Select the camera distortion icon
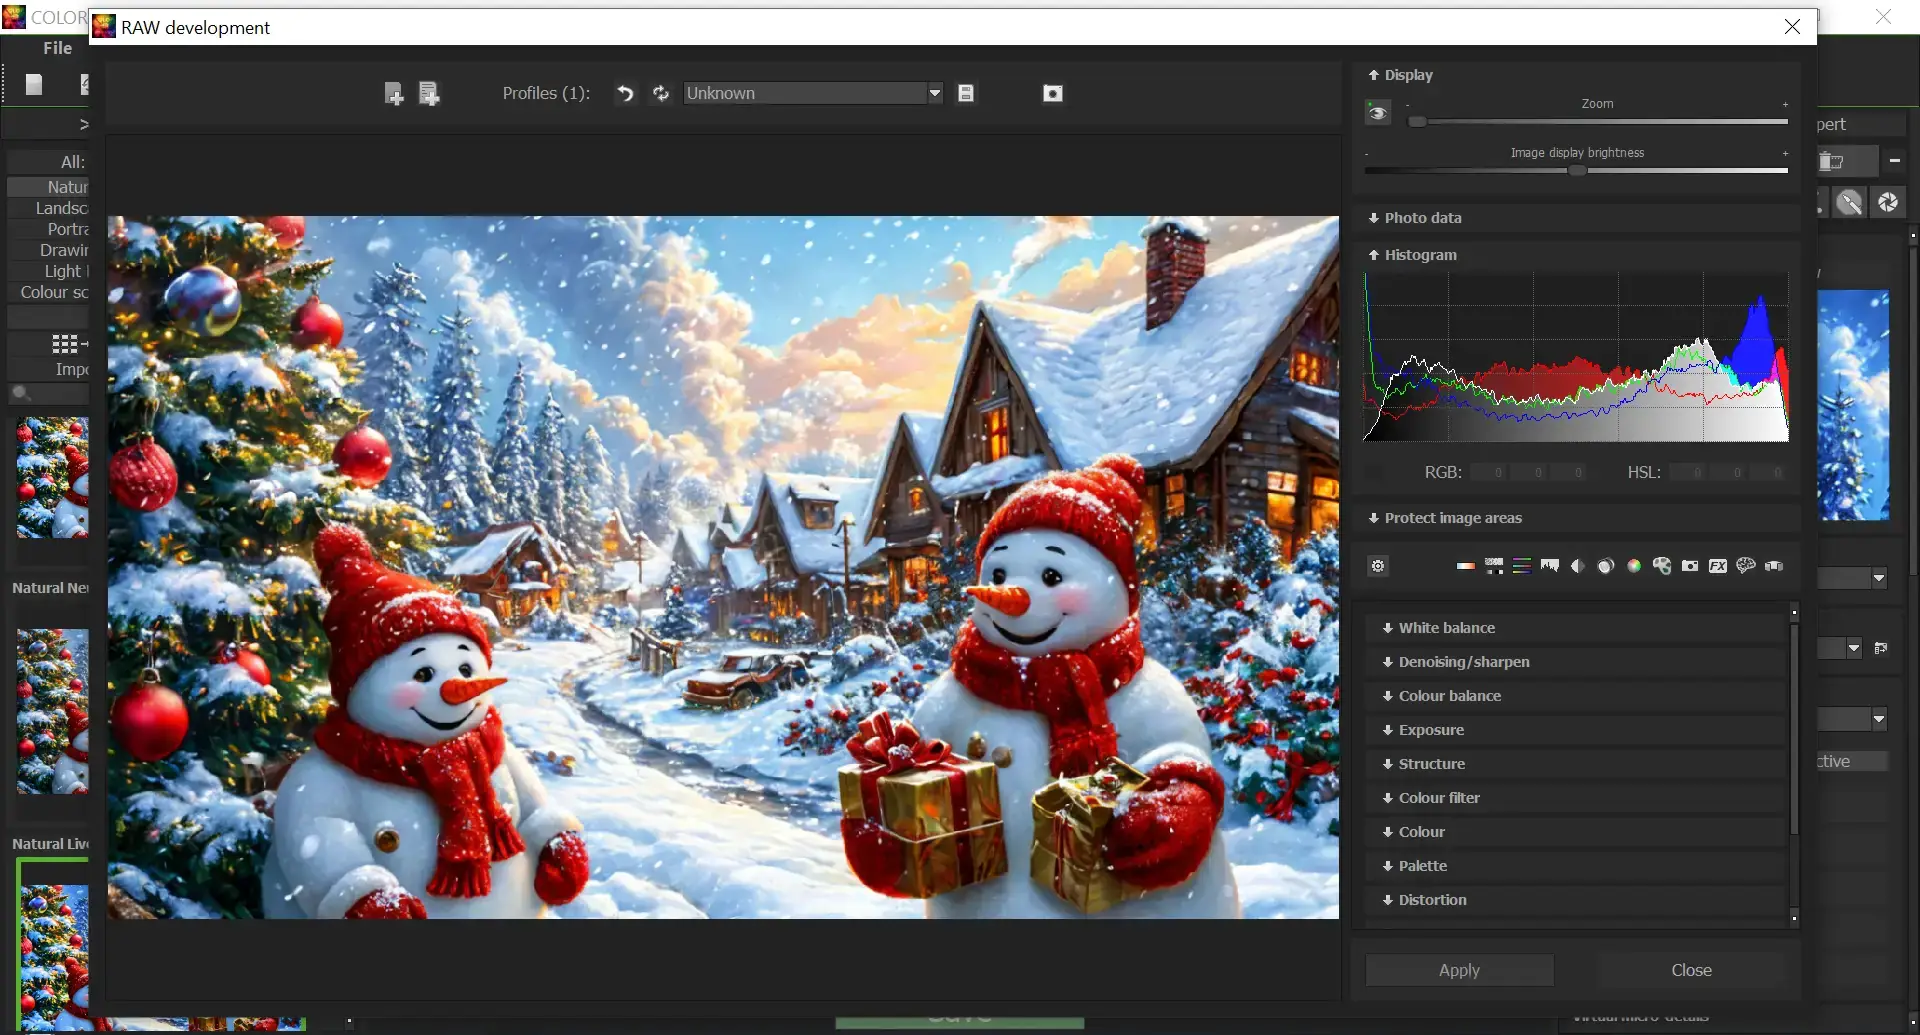1920x1035 pixels. pyautogui.click(x=1690, y=566)
